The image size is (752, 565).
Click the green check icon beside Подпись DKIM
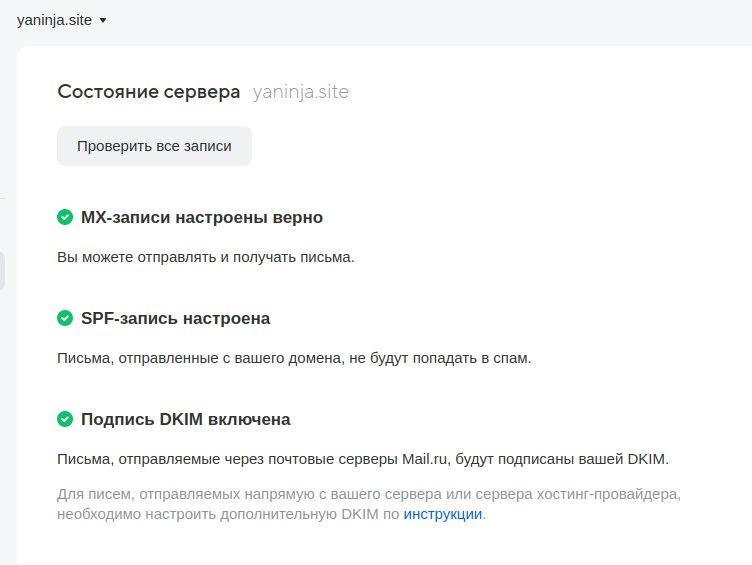pyautogui.click(x=65, y=419)
